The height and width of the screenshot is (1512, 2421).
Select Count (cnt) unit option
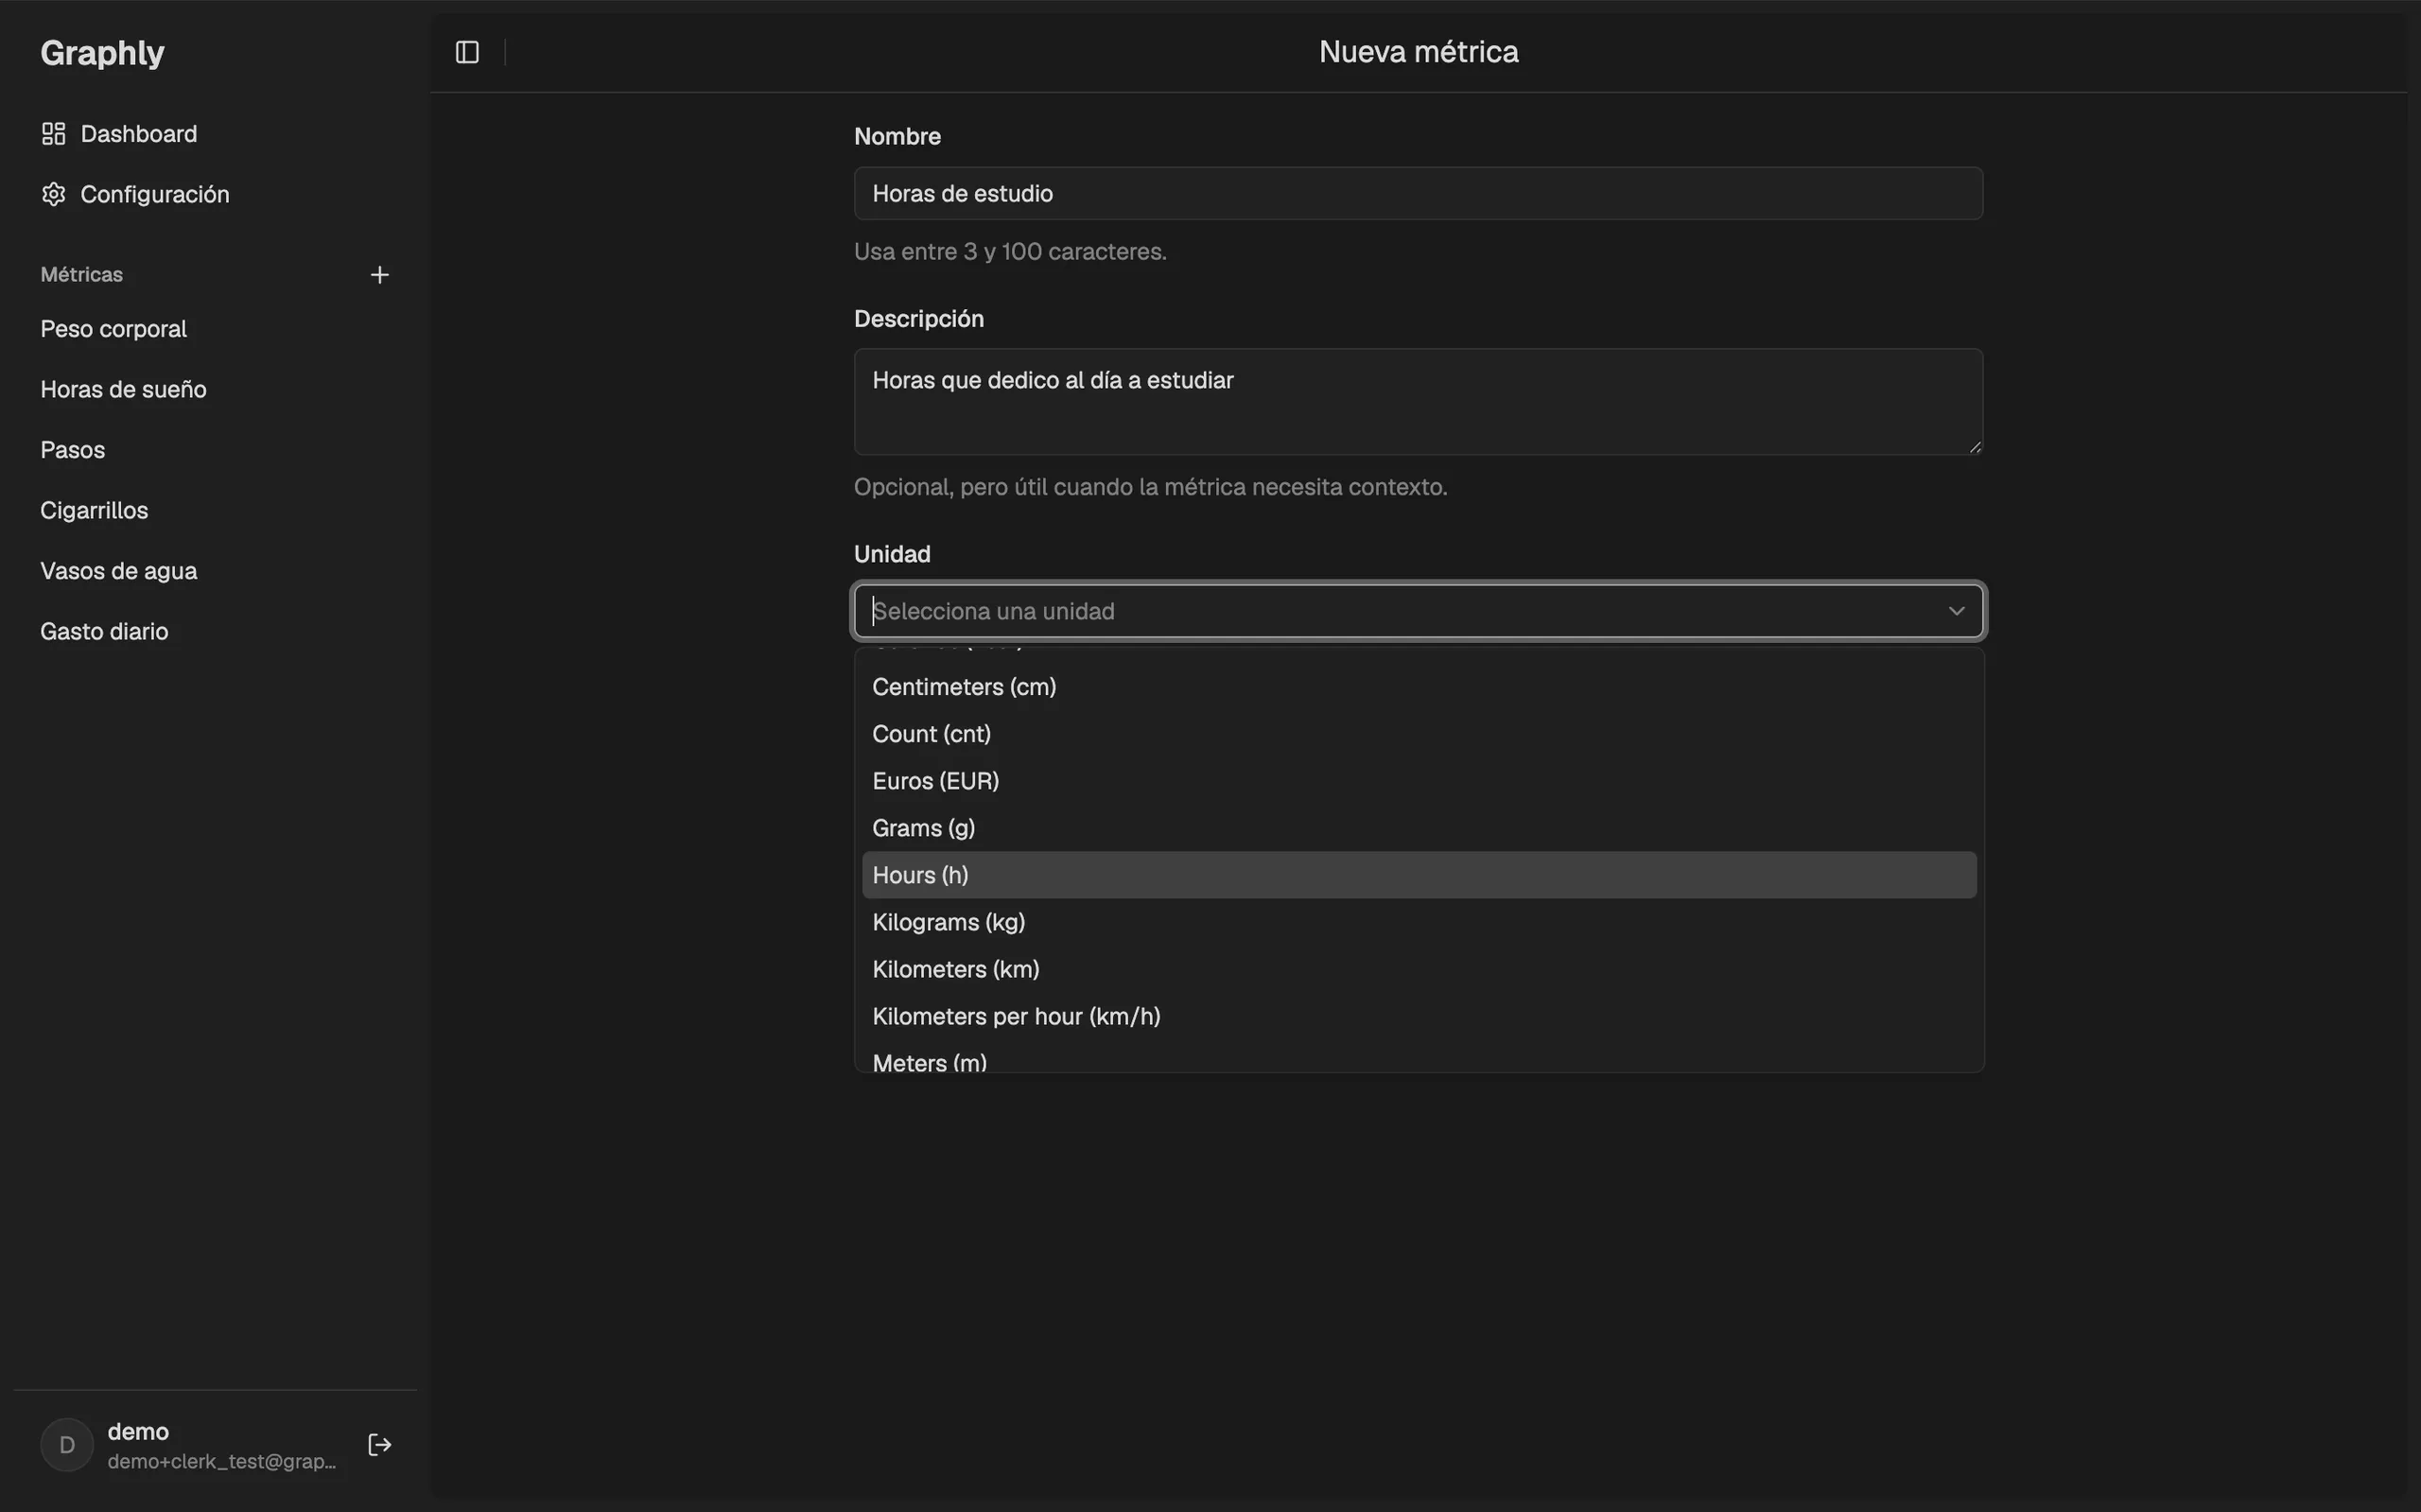coord(1419,734)
